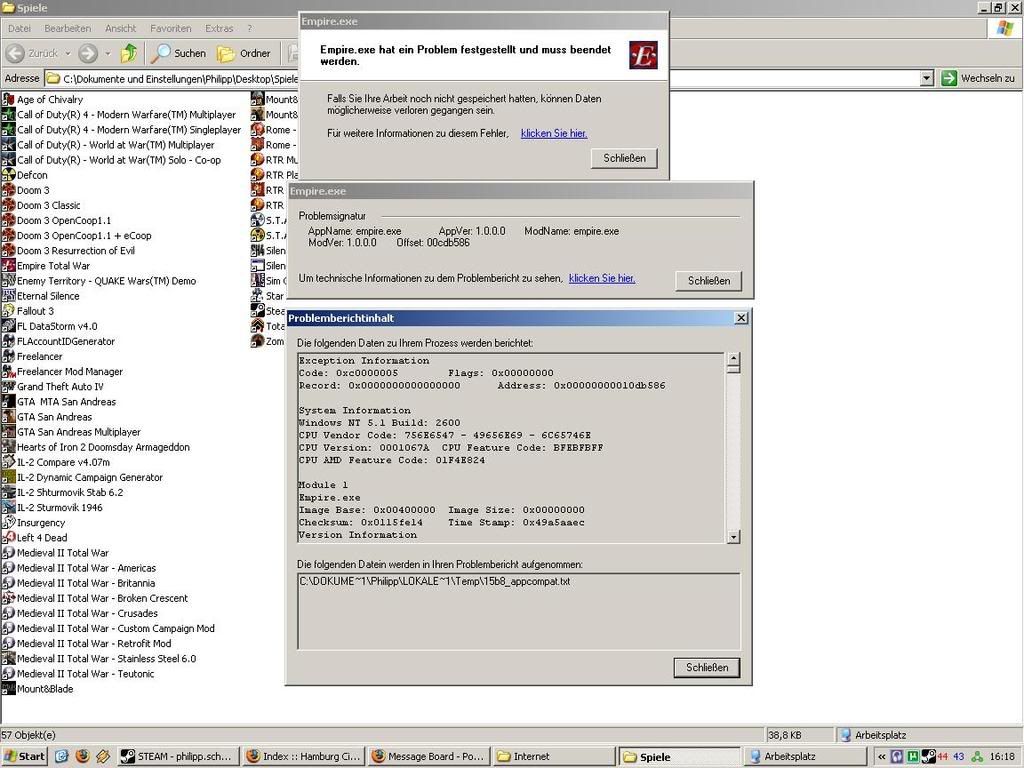Click the report scrollbar up arrow

(x=733, y=359)
